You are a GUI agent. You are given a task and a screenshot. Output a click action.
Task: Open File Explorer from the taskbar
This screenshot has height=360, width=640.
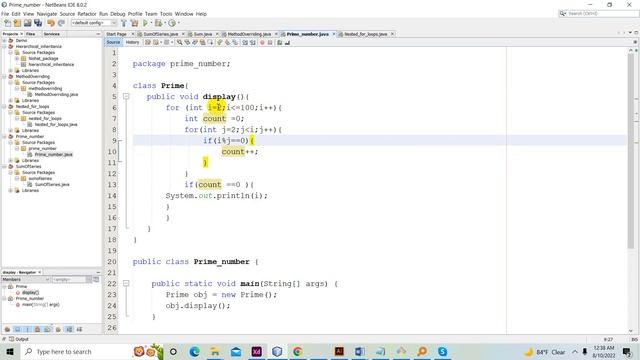[x=215, y=351]
